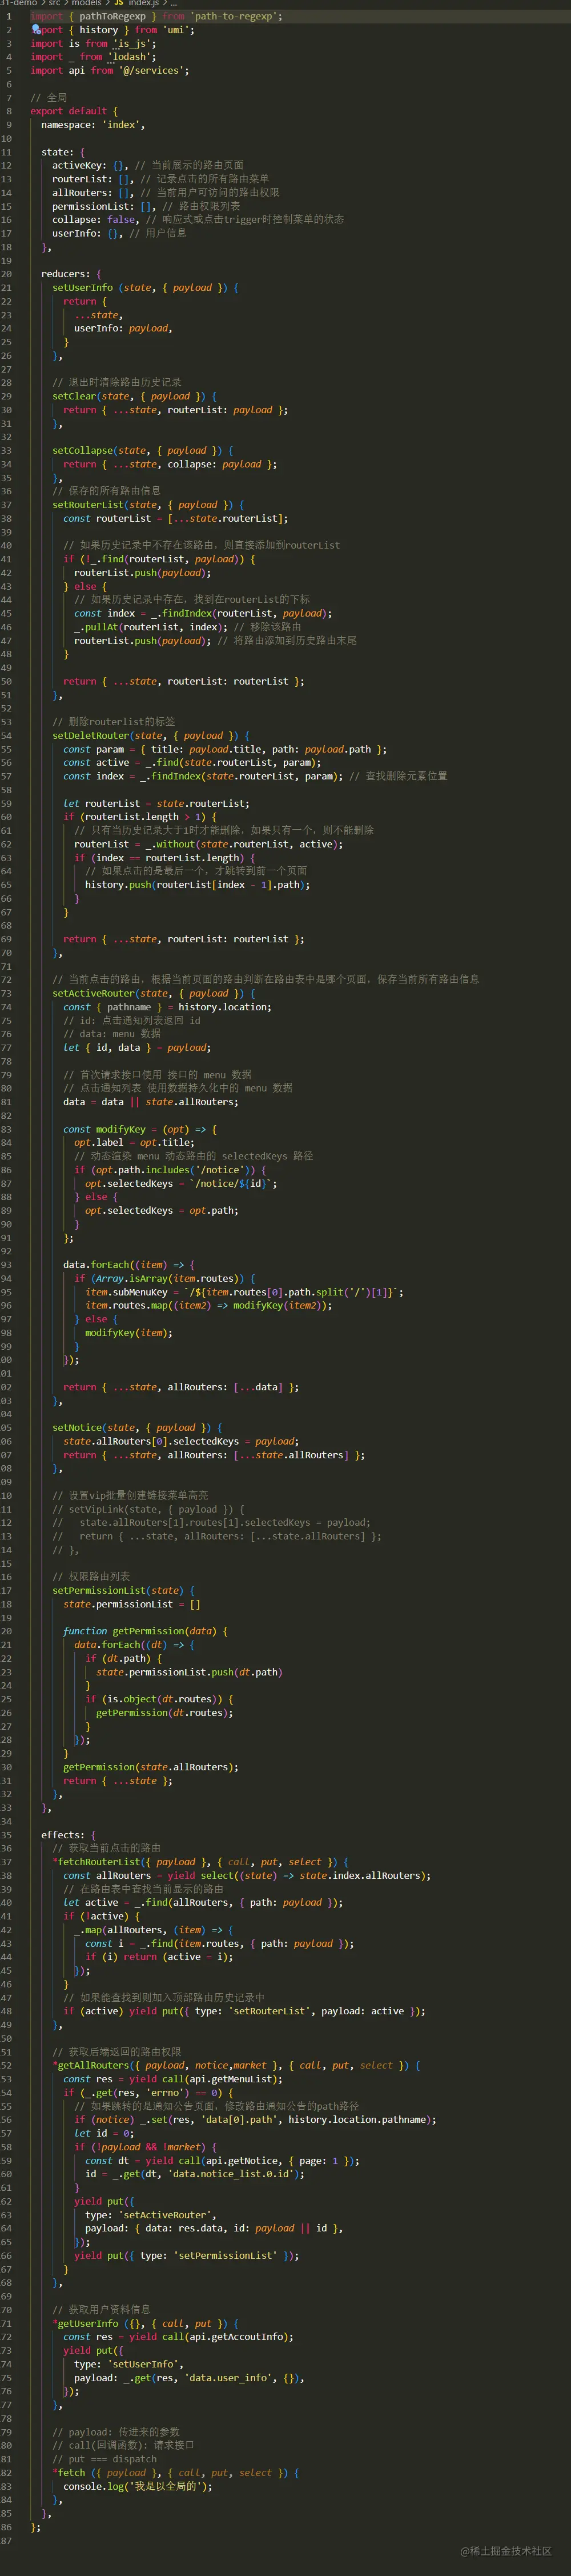Click the 'lodash' import string

(130, 57)
